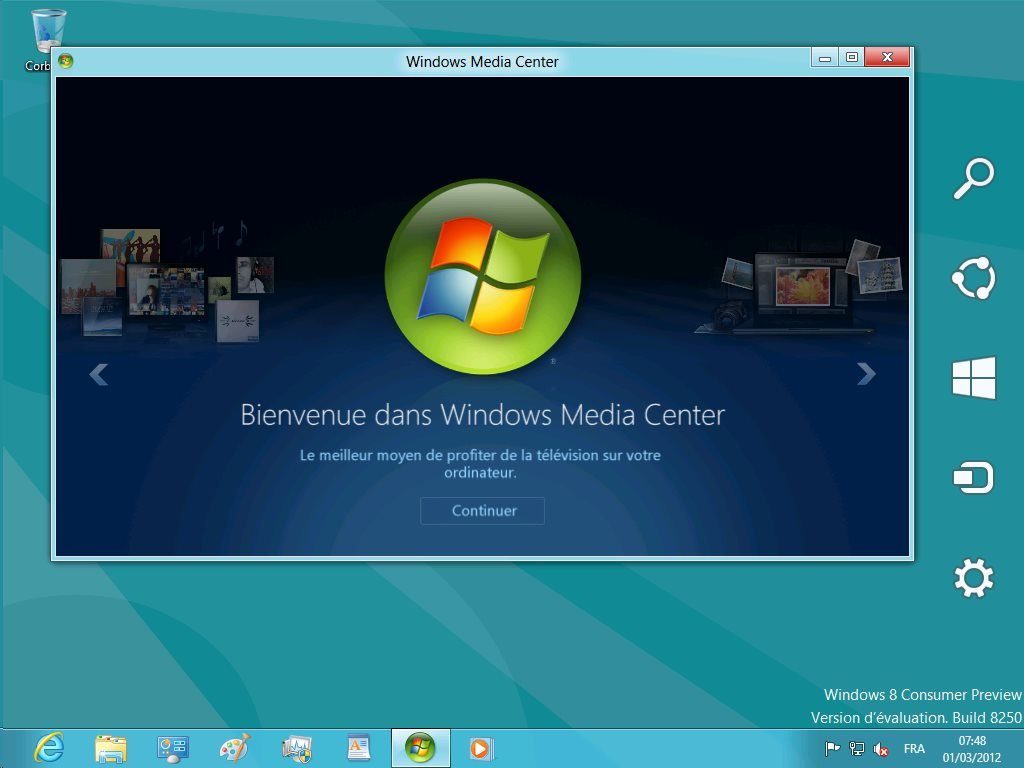Open Task Manager taskbar icon
The image size is (1024, 768).
[x=296, y=748]
